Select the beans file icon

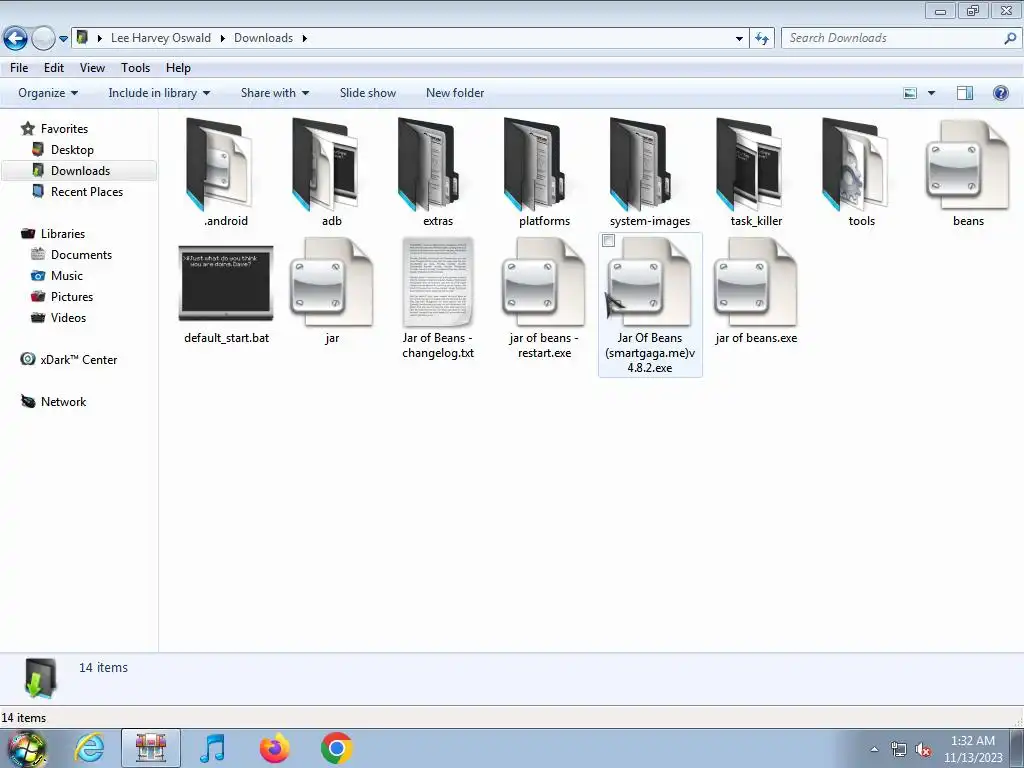pos(968,165)
